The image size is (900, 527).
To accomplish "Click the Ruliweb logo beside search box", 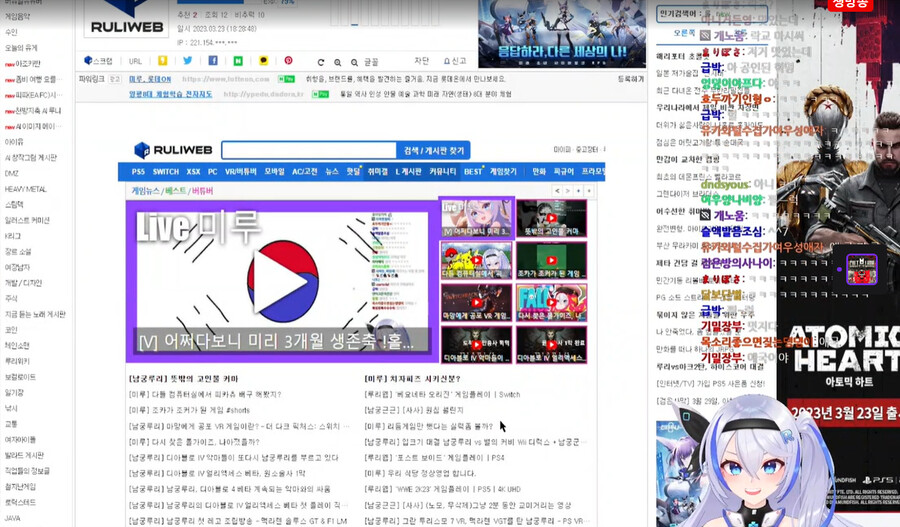I will click(173, 150).
